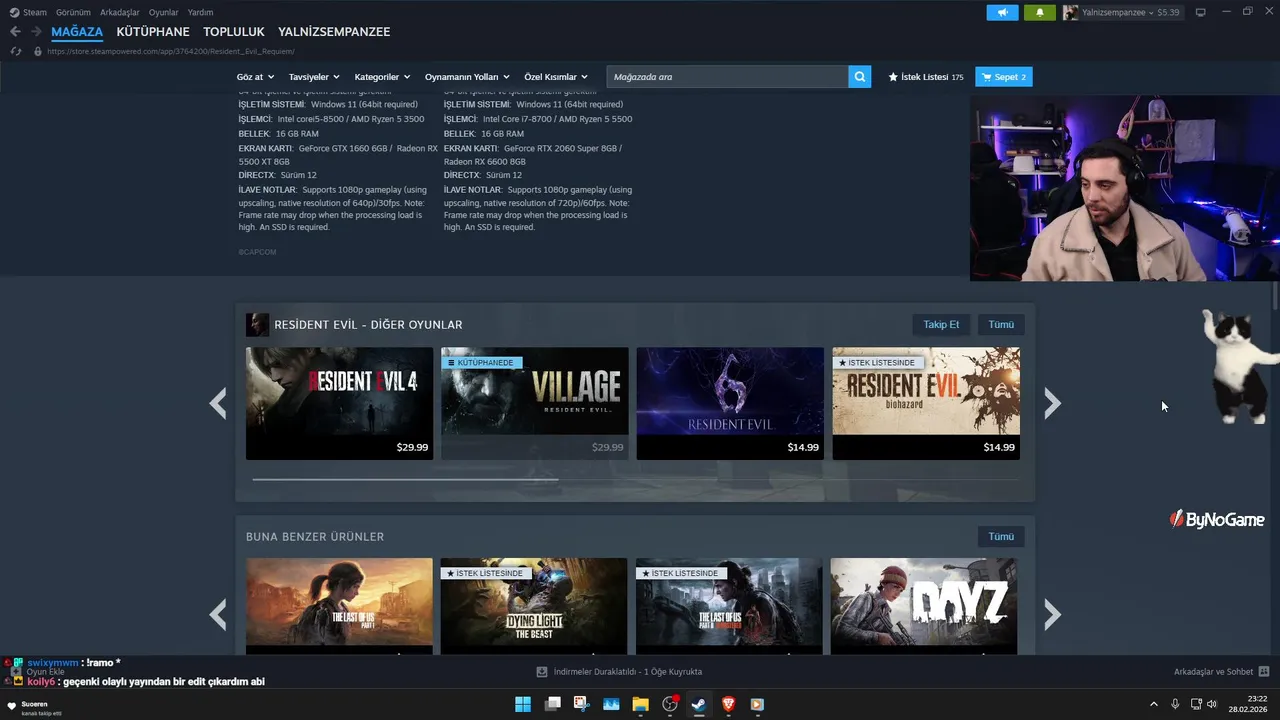
Task: Open İstek Listesi wishlist link
Action: (926, 77)
